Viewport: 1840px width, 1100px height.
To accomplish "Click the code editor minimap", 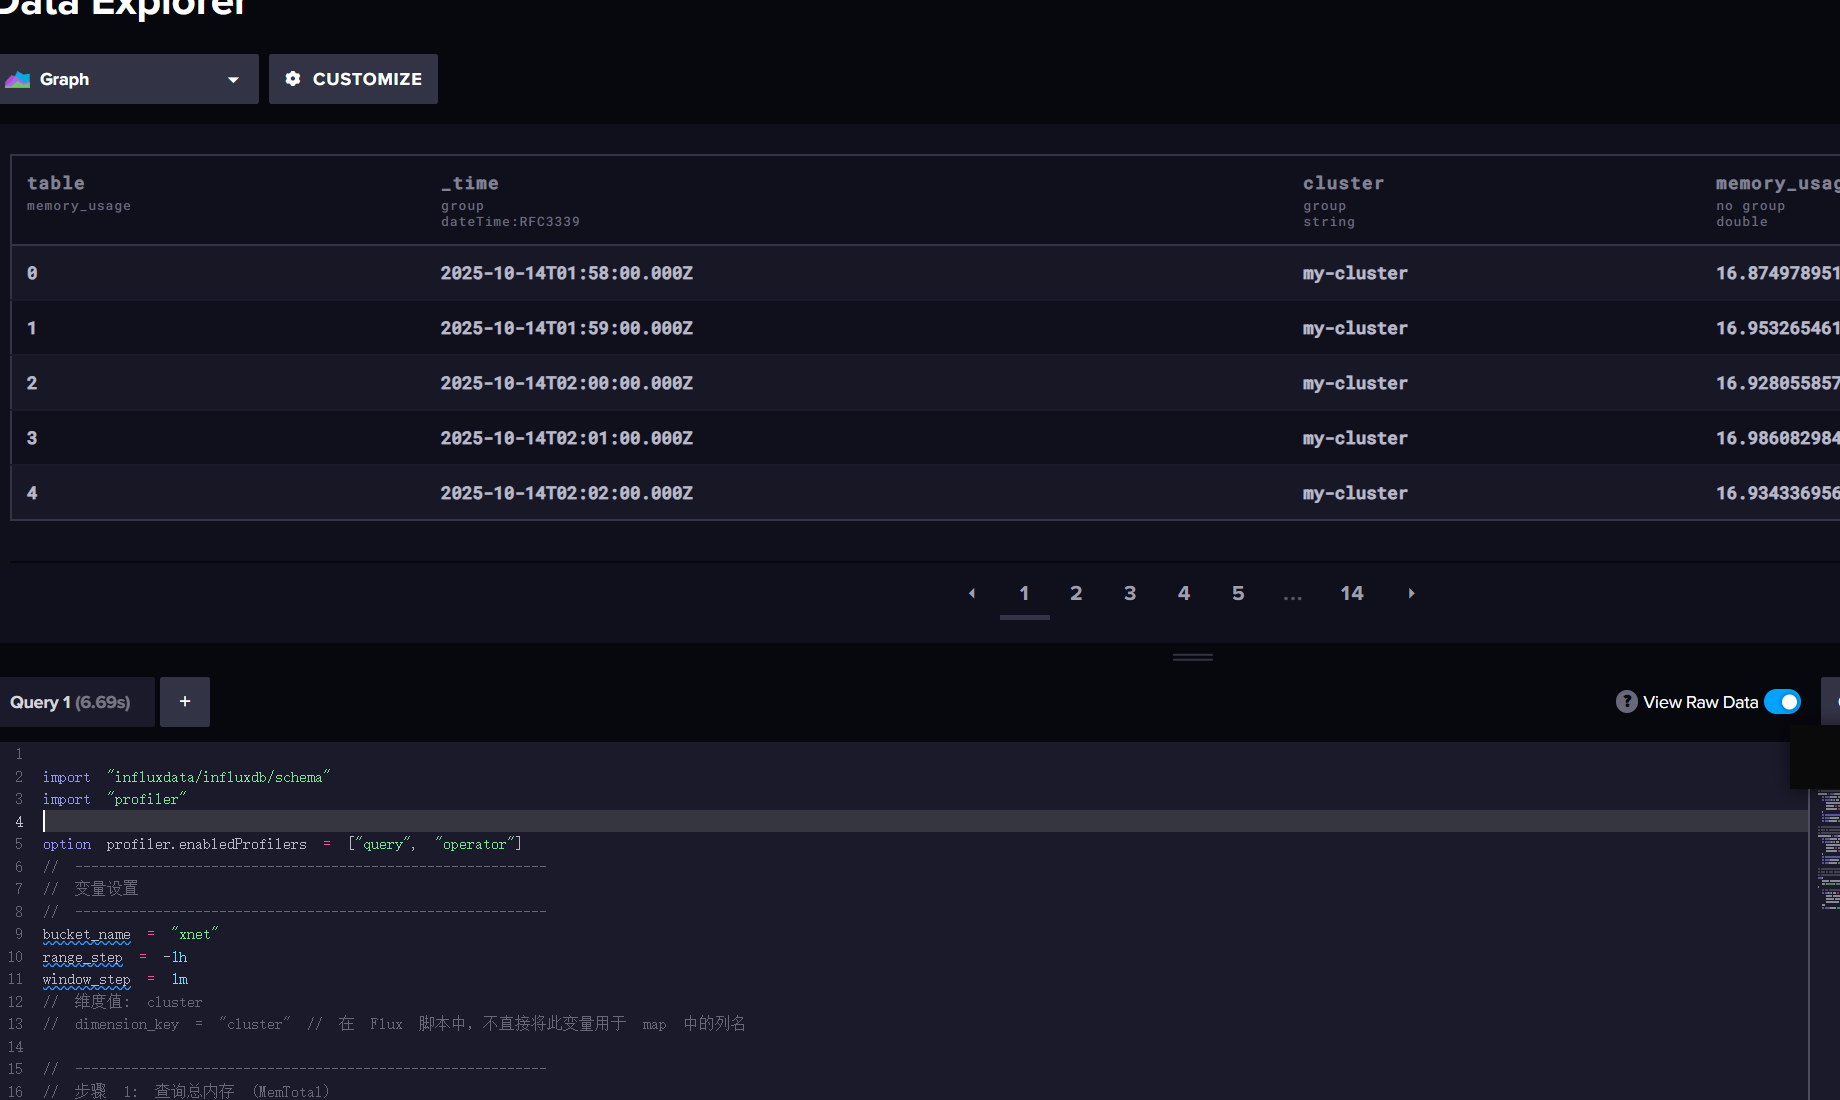I will (1827, 850).
